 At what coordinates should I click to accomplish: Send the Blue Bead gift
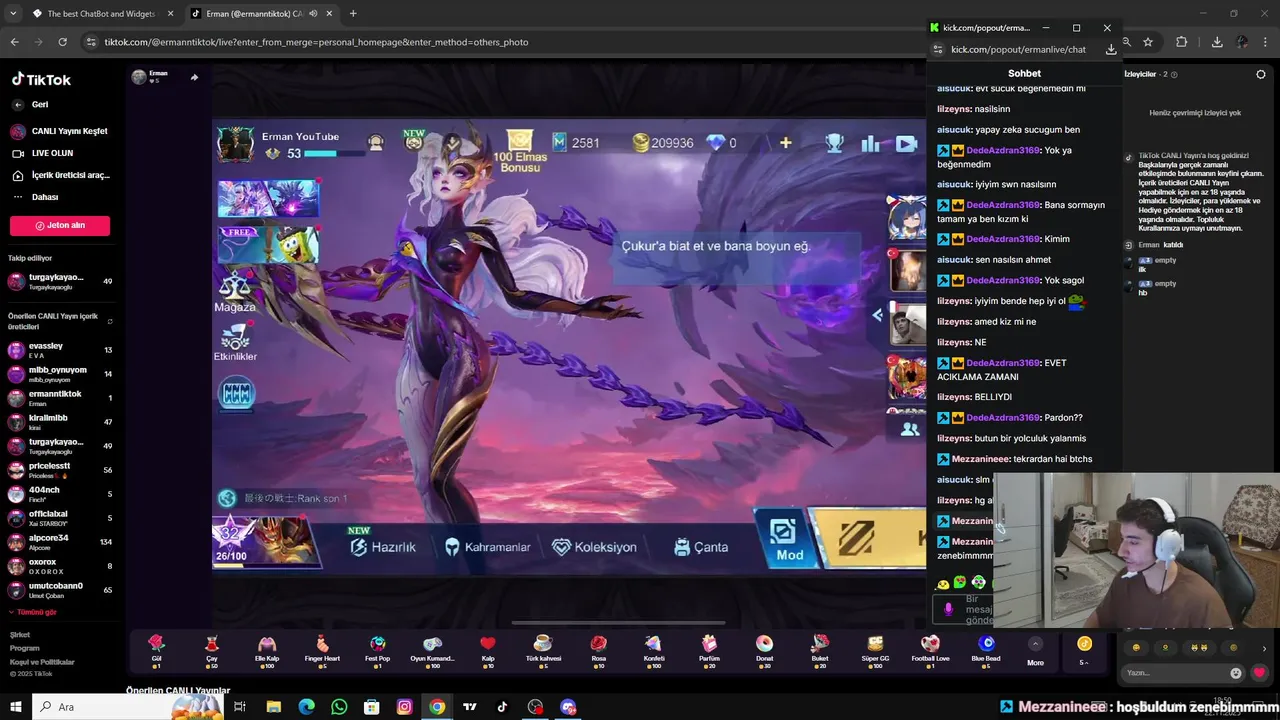click(986, 649)
